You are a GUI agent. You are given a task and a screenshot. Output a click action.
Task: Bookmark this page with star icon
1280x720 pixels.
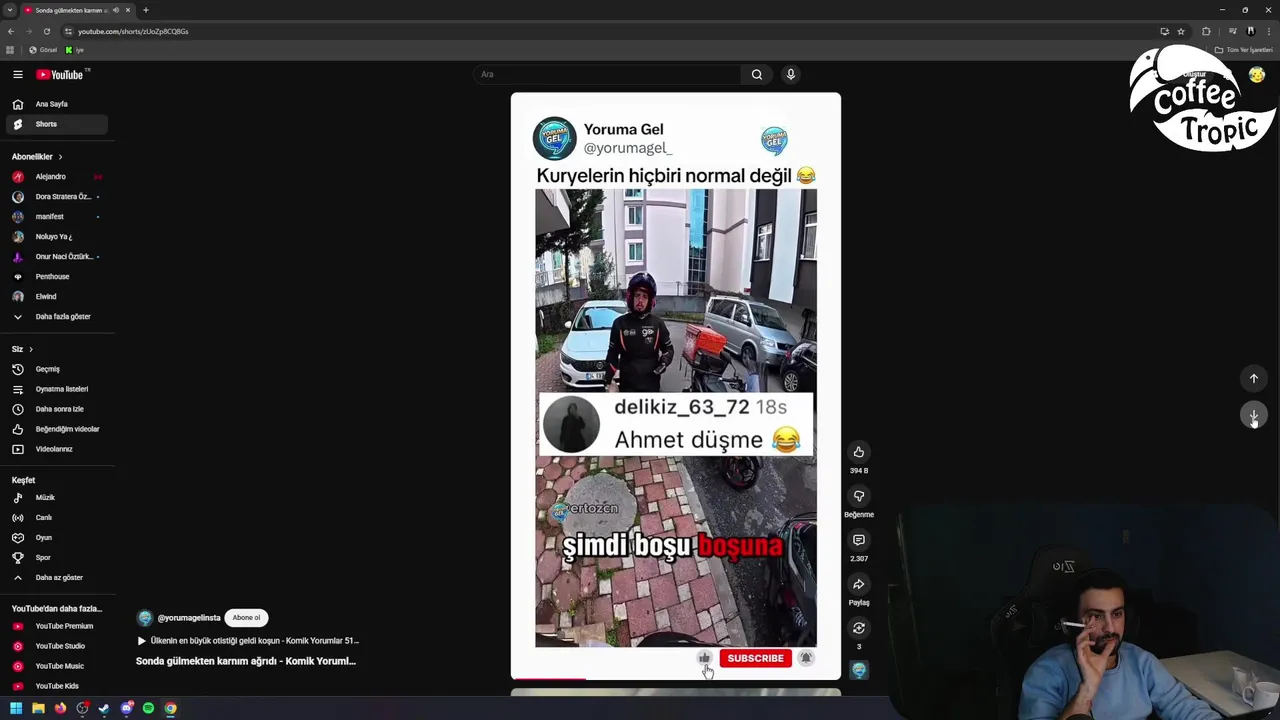coord(1181,31)
